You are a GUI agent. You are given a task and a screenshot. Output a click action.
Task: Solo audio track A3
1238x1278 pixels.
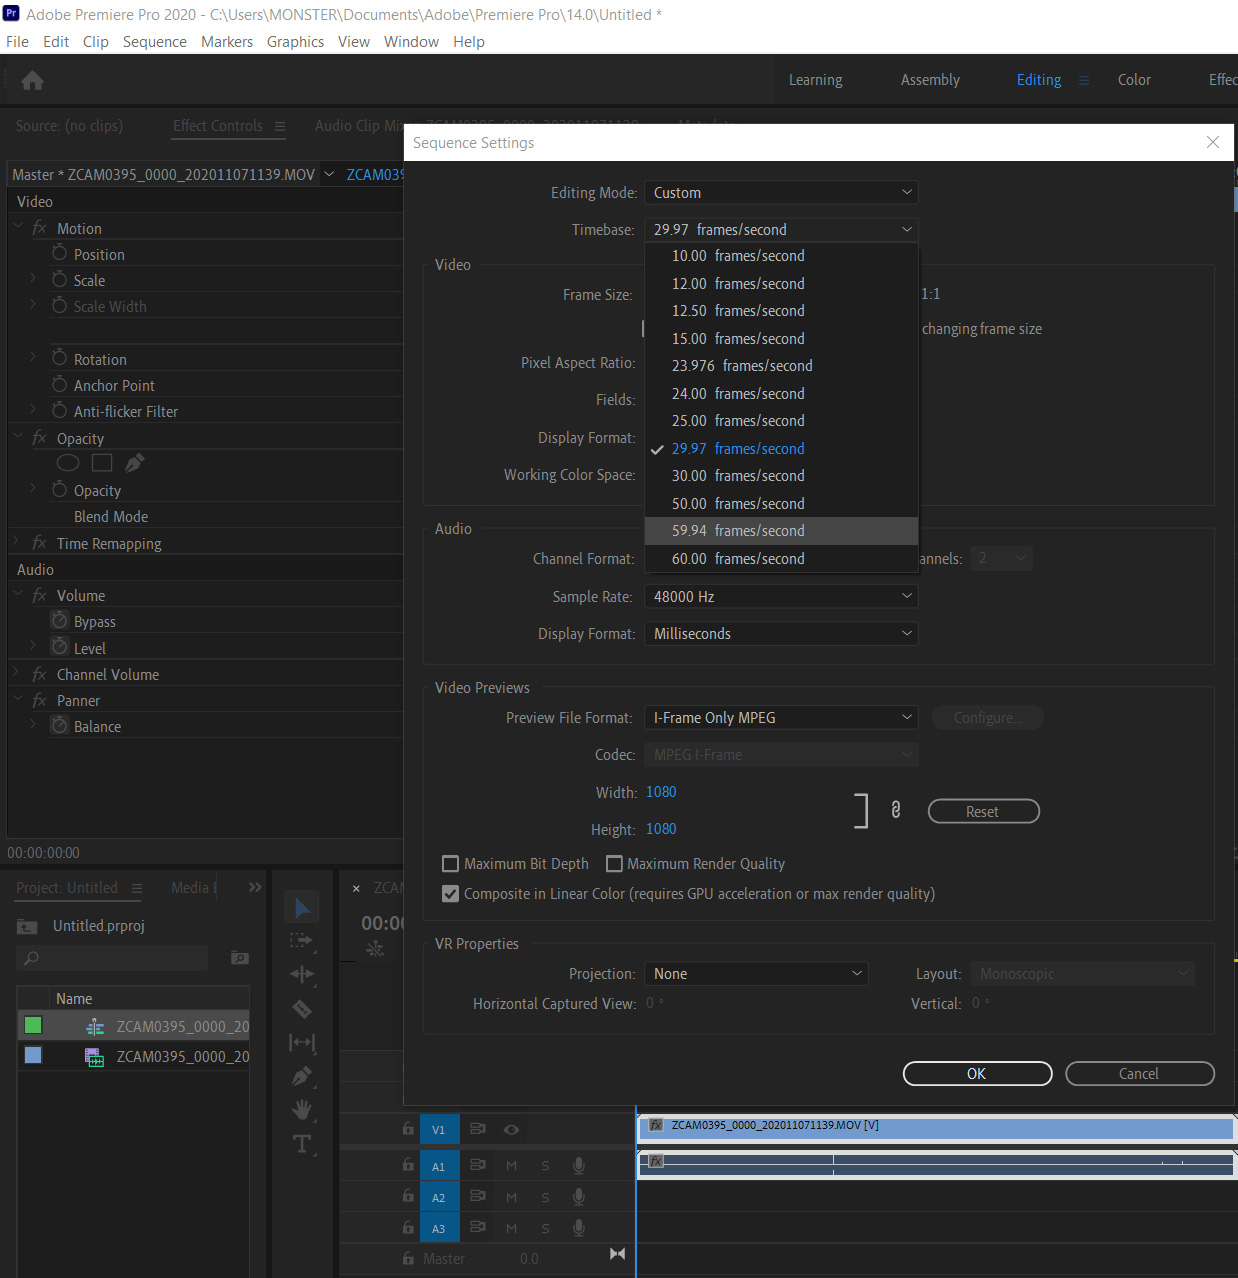545,1228
